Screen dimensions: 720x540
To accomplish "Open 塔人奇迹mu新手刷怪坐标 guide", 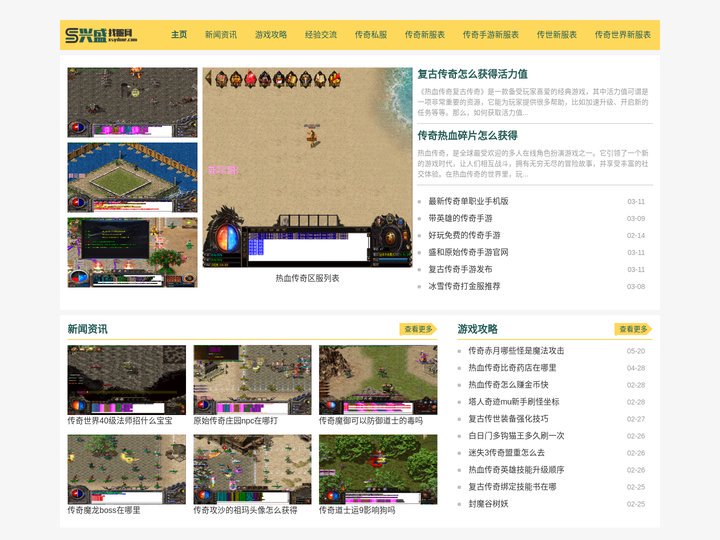I will click(513, 402).
